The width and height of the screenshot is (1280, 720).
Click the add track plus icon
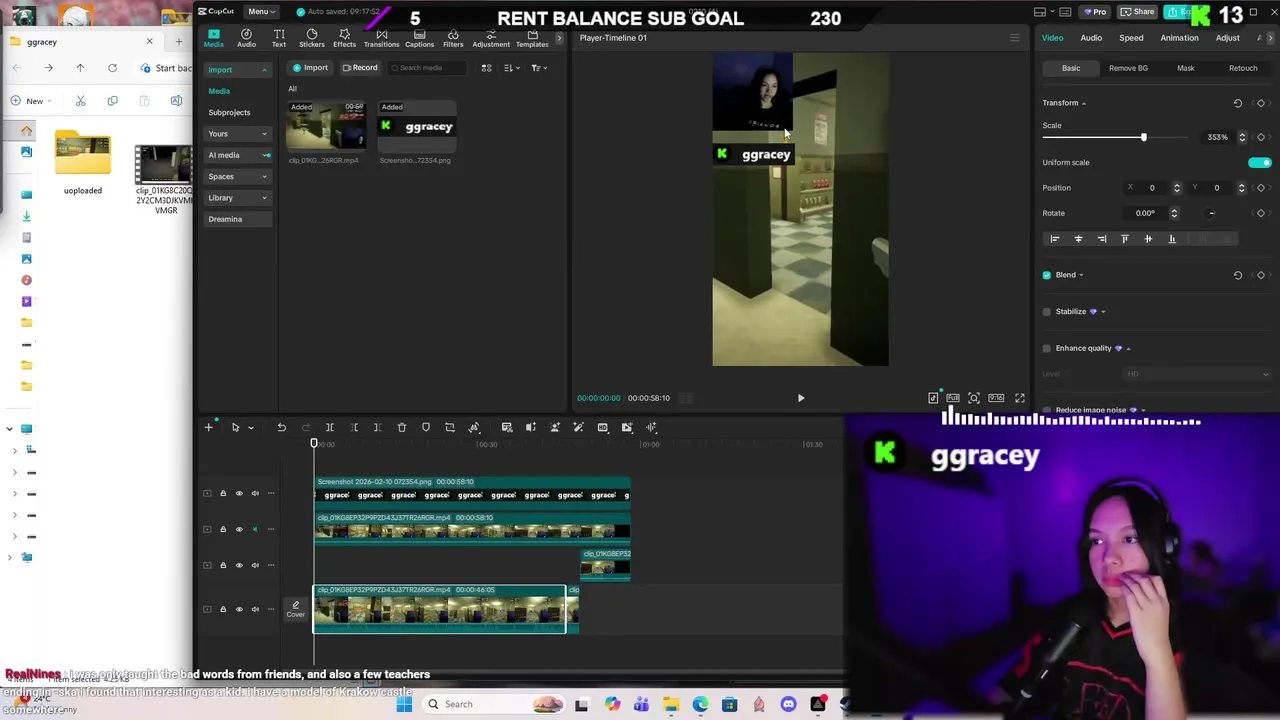coord(208,428)
